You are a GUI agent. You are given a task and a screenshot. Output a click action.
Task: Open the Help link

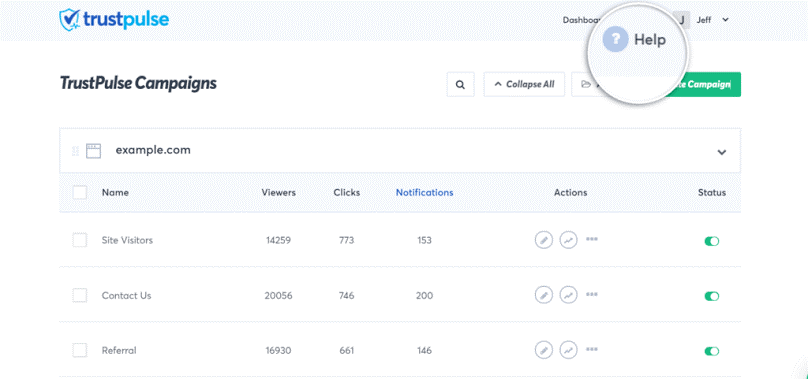point(650,40)
